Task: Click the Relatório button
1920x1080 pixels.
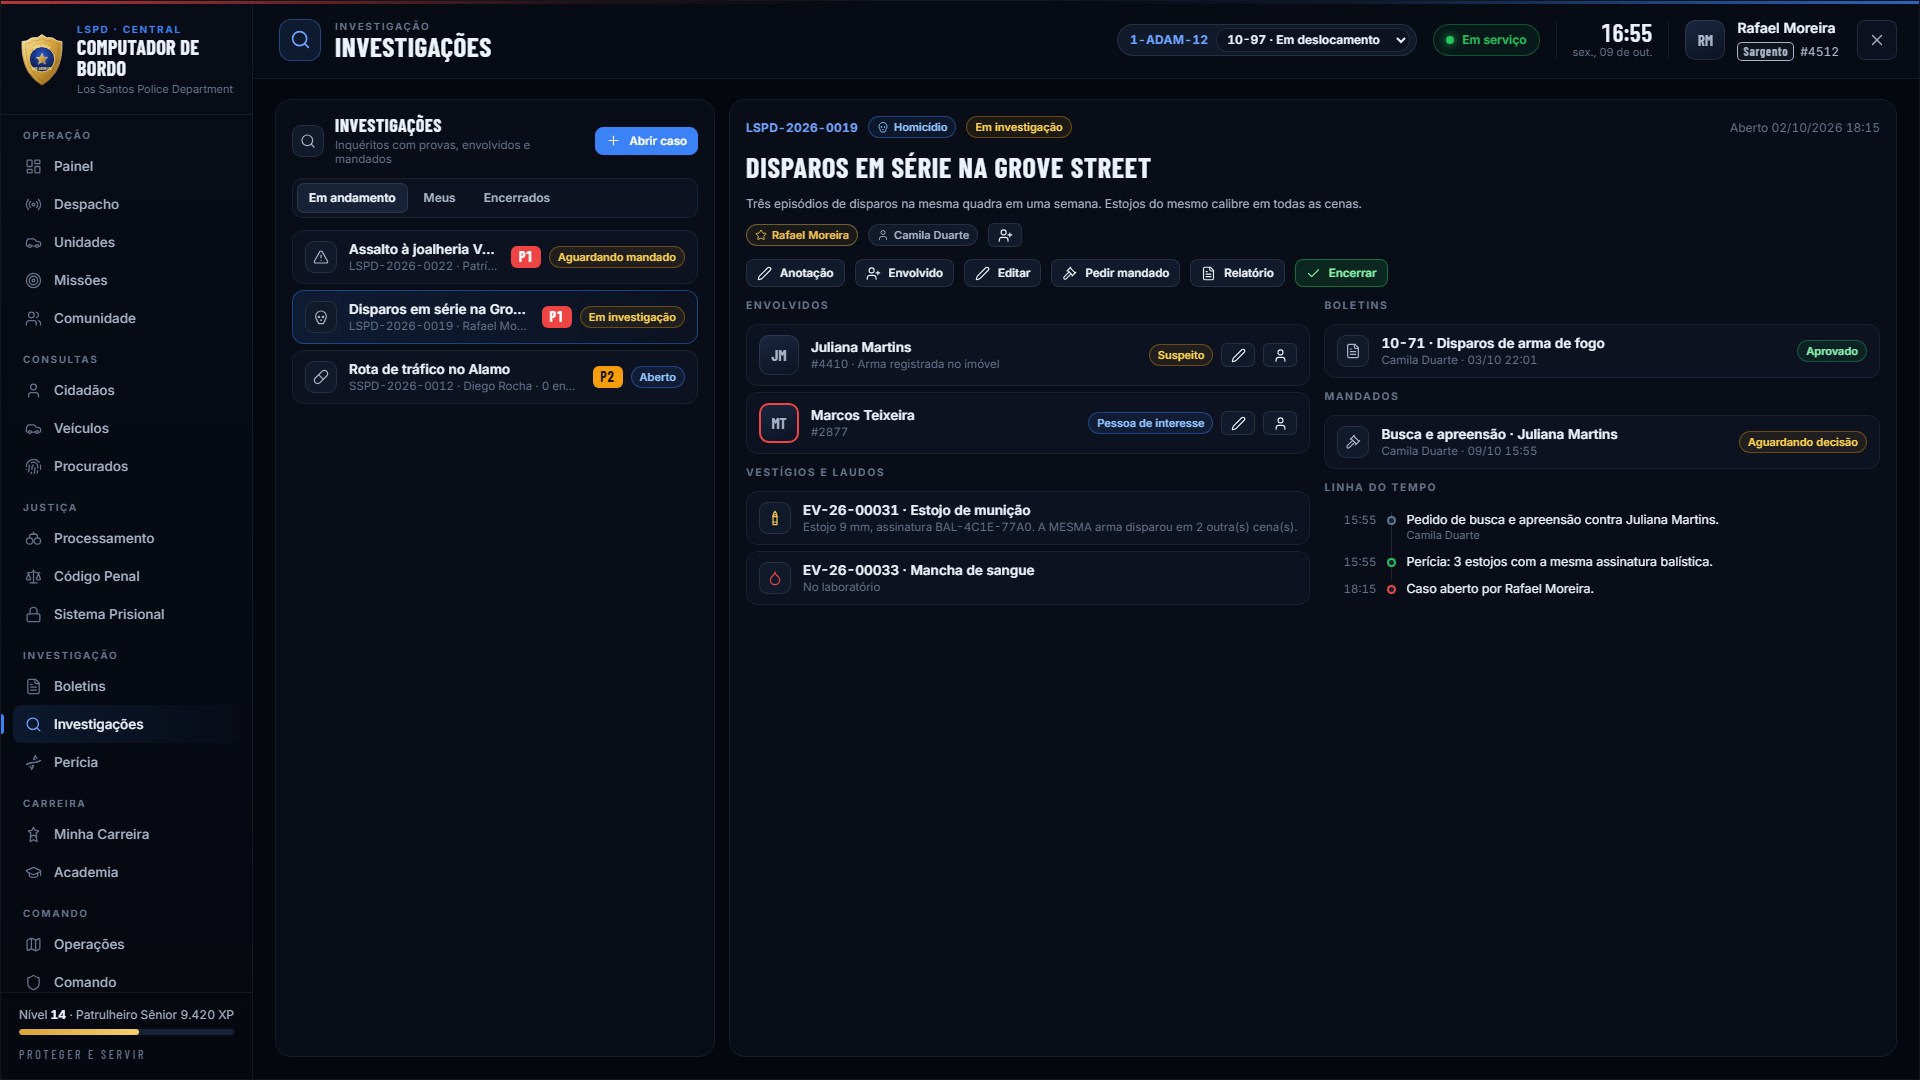Action: coord(1238,273)
